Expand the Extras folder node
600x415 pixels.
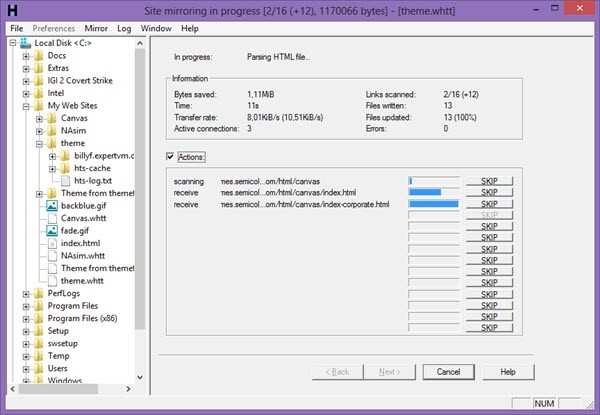click(26, 69)
